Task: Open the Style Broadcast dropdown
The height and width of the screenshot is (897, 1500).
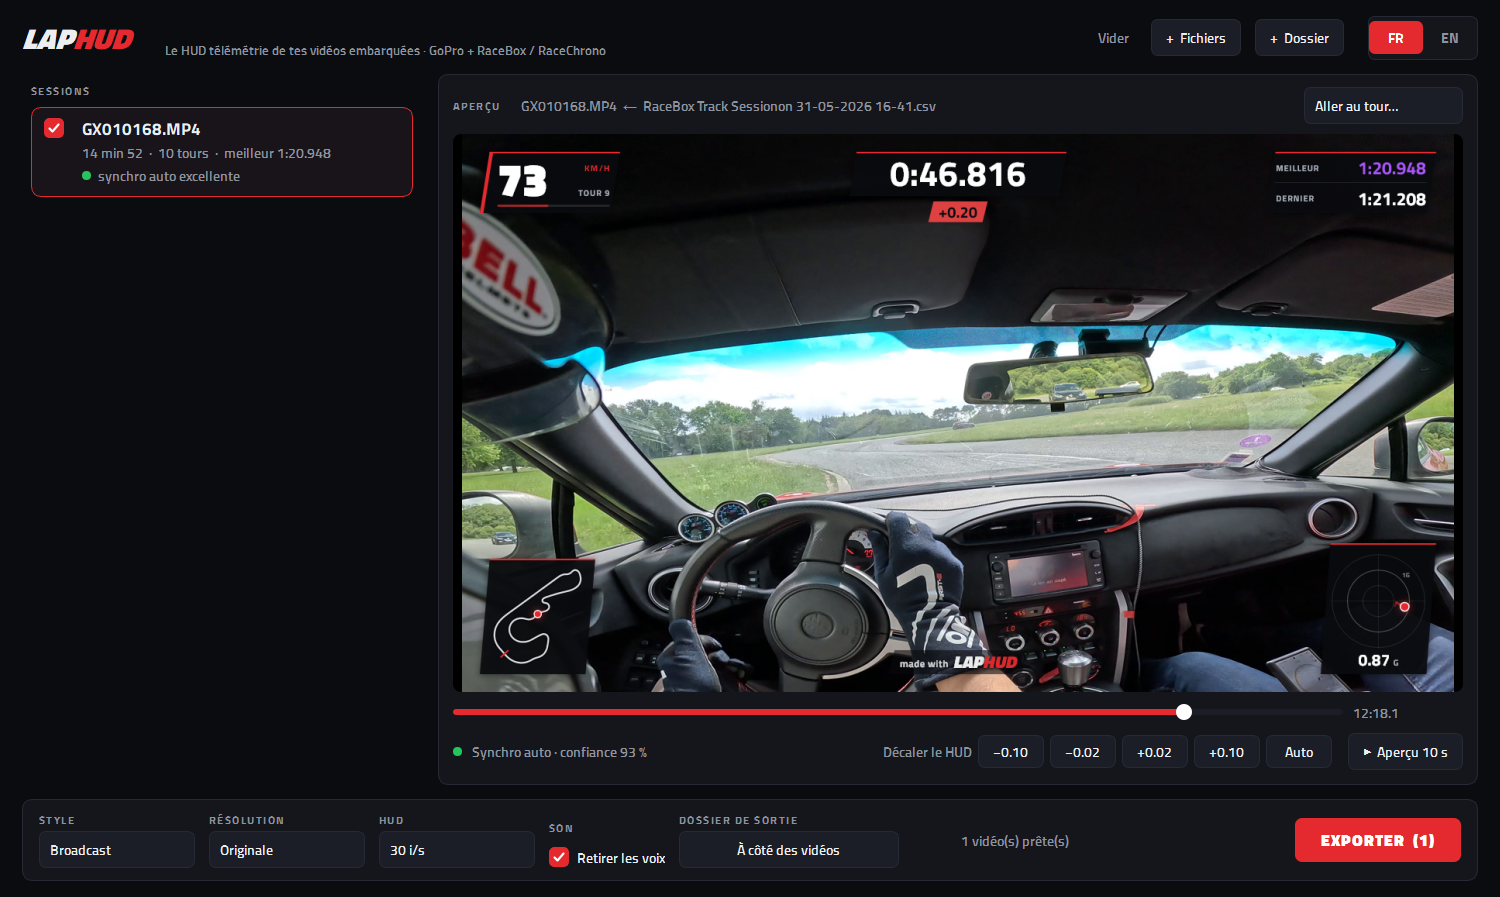Action: point(117,850)
